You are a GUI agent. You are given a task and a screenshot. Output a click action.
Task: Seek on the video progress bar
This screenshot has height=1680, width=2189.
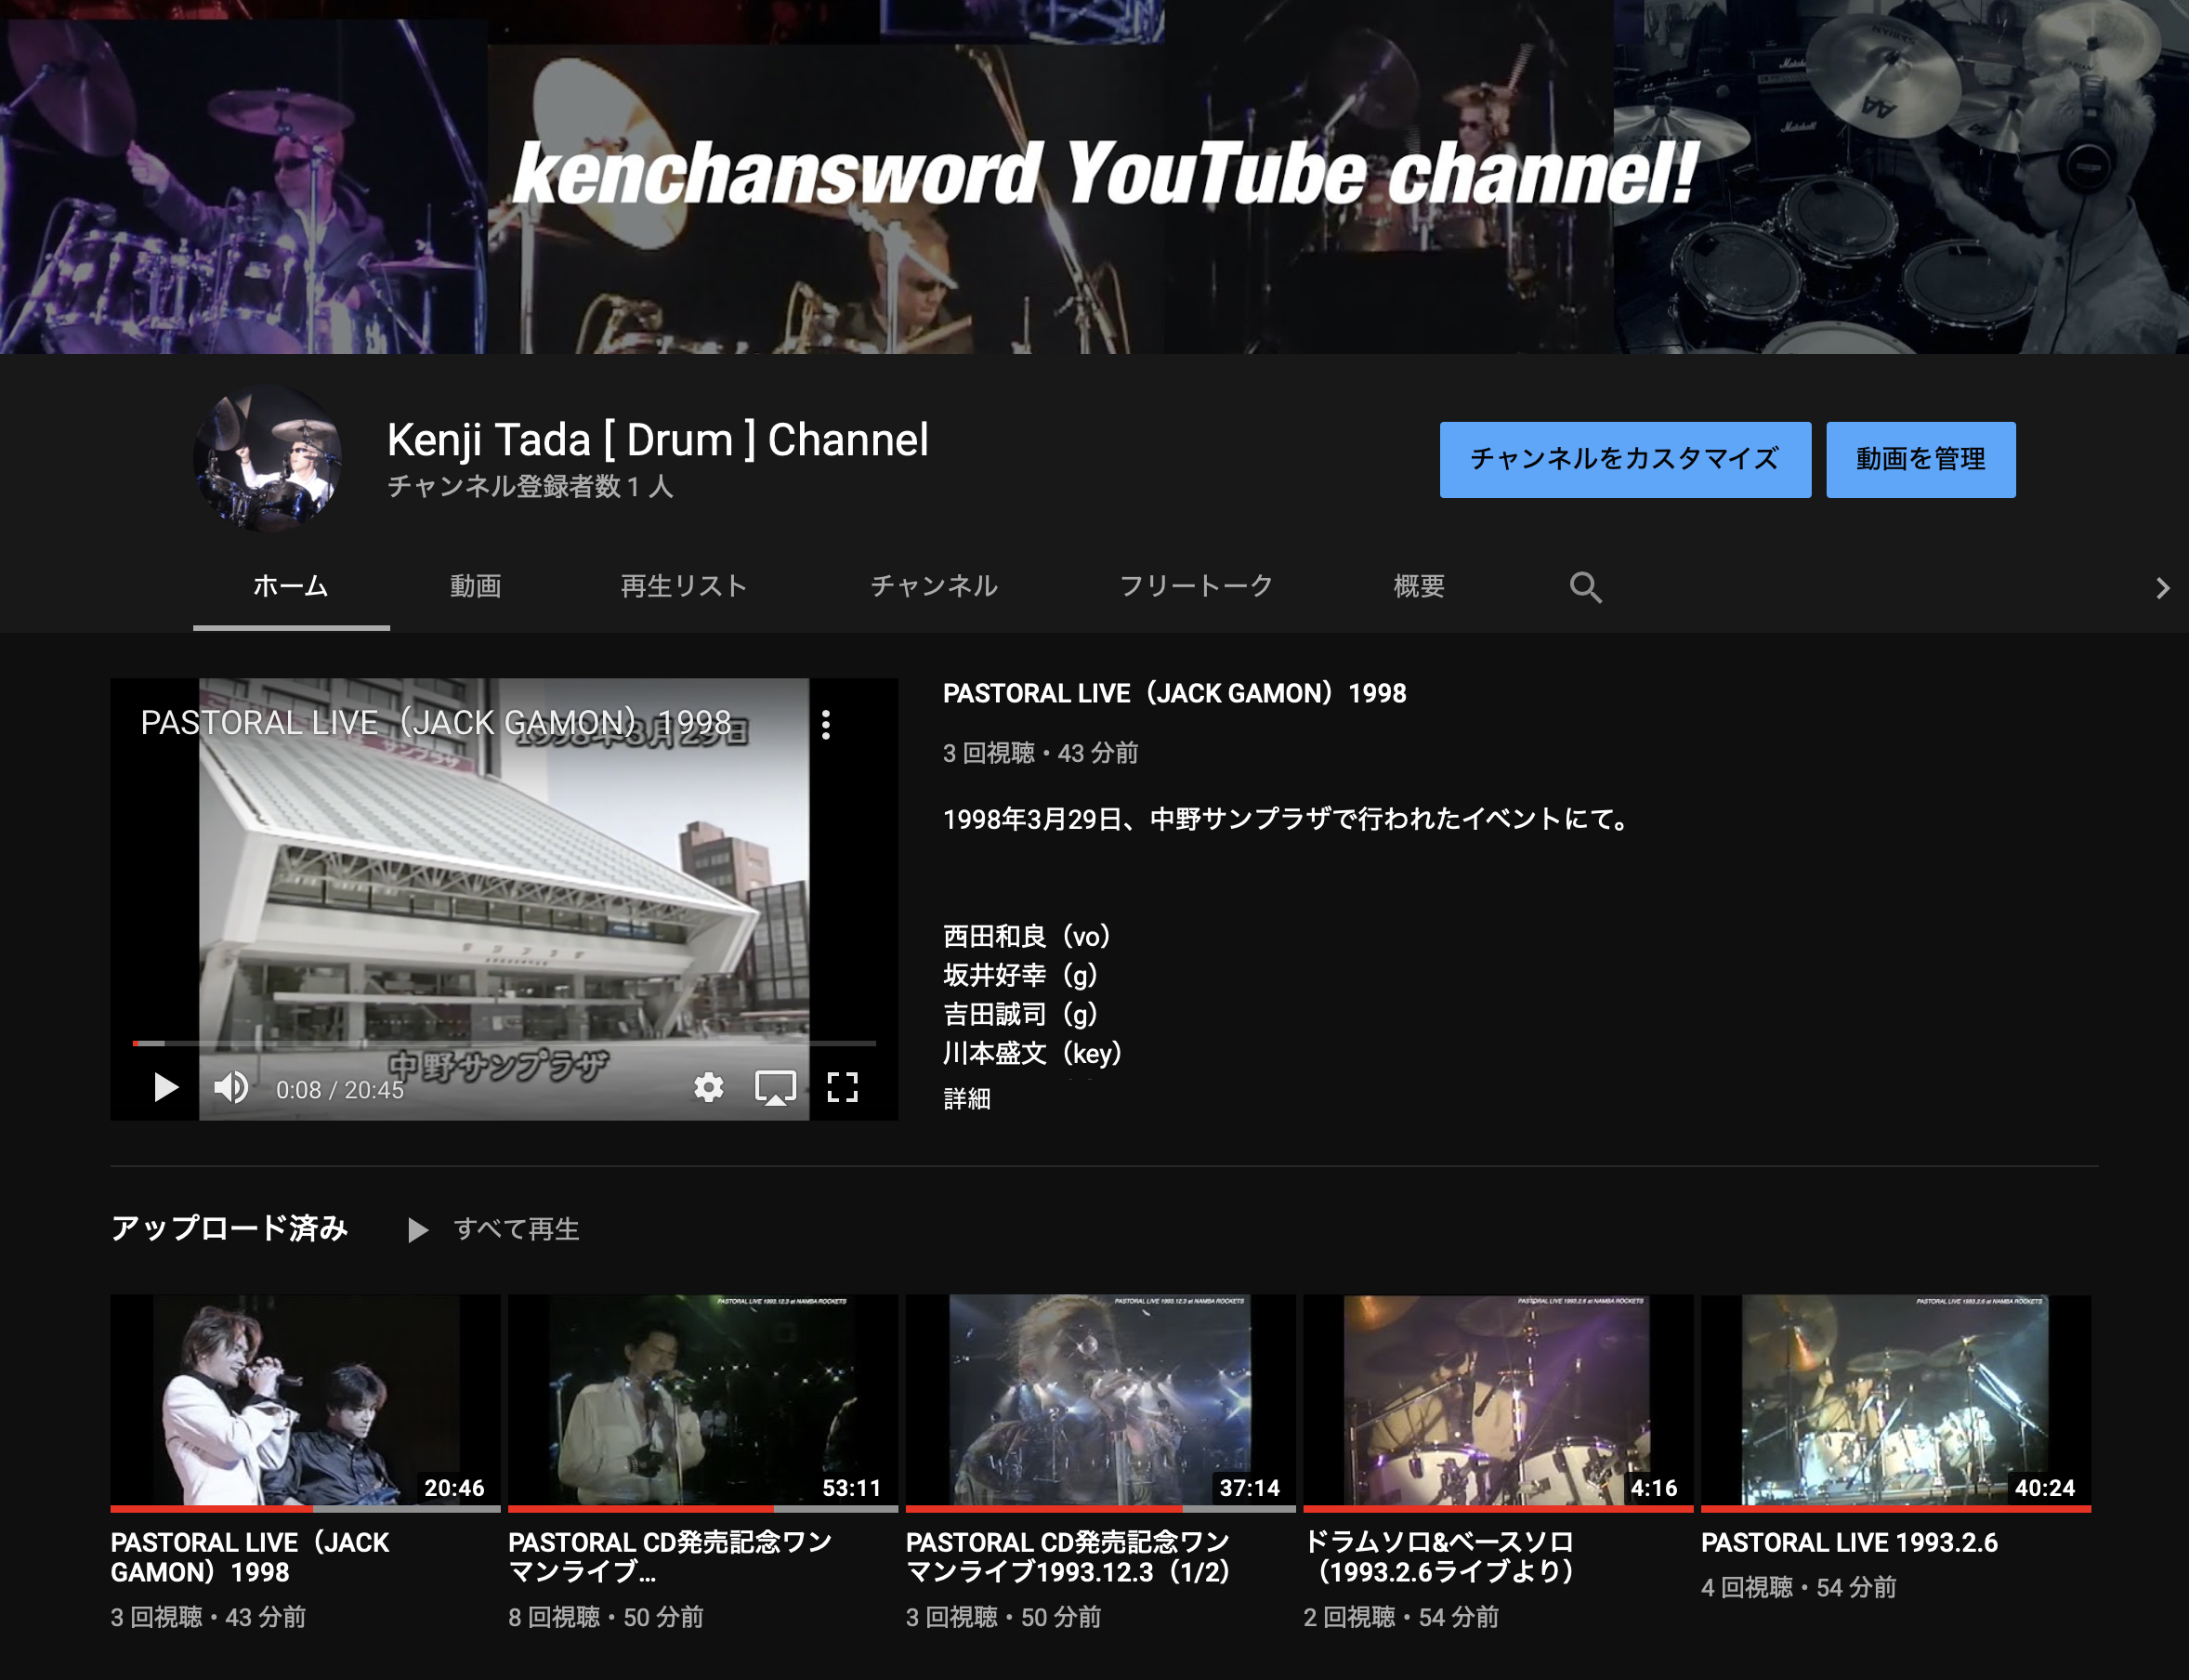(x=504, y=1043)
